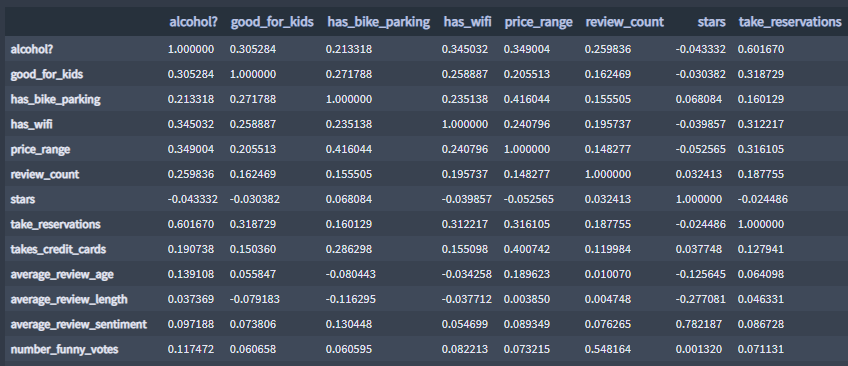
Task: Select the 'take_reservations' row label
Action: pos(55,224)
